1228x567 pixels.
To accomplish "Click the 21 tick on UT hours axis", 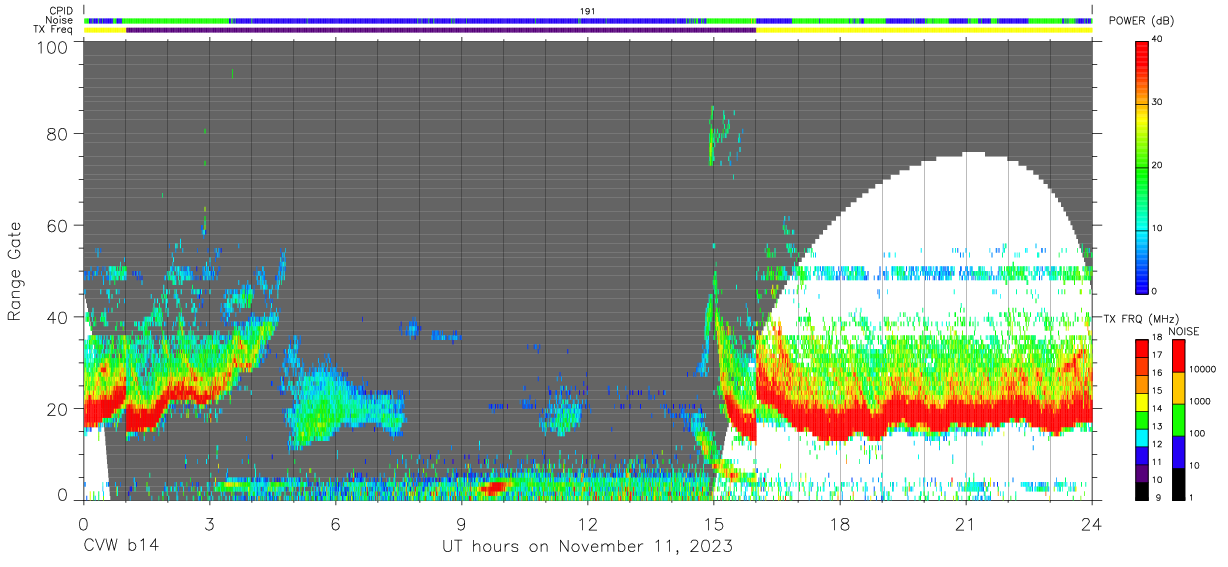I will (x=966, y=524).
